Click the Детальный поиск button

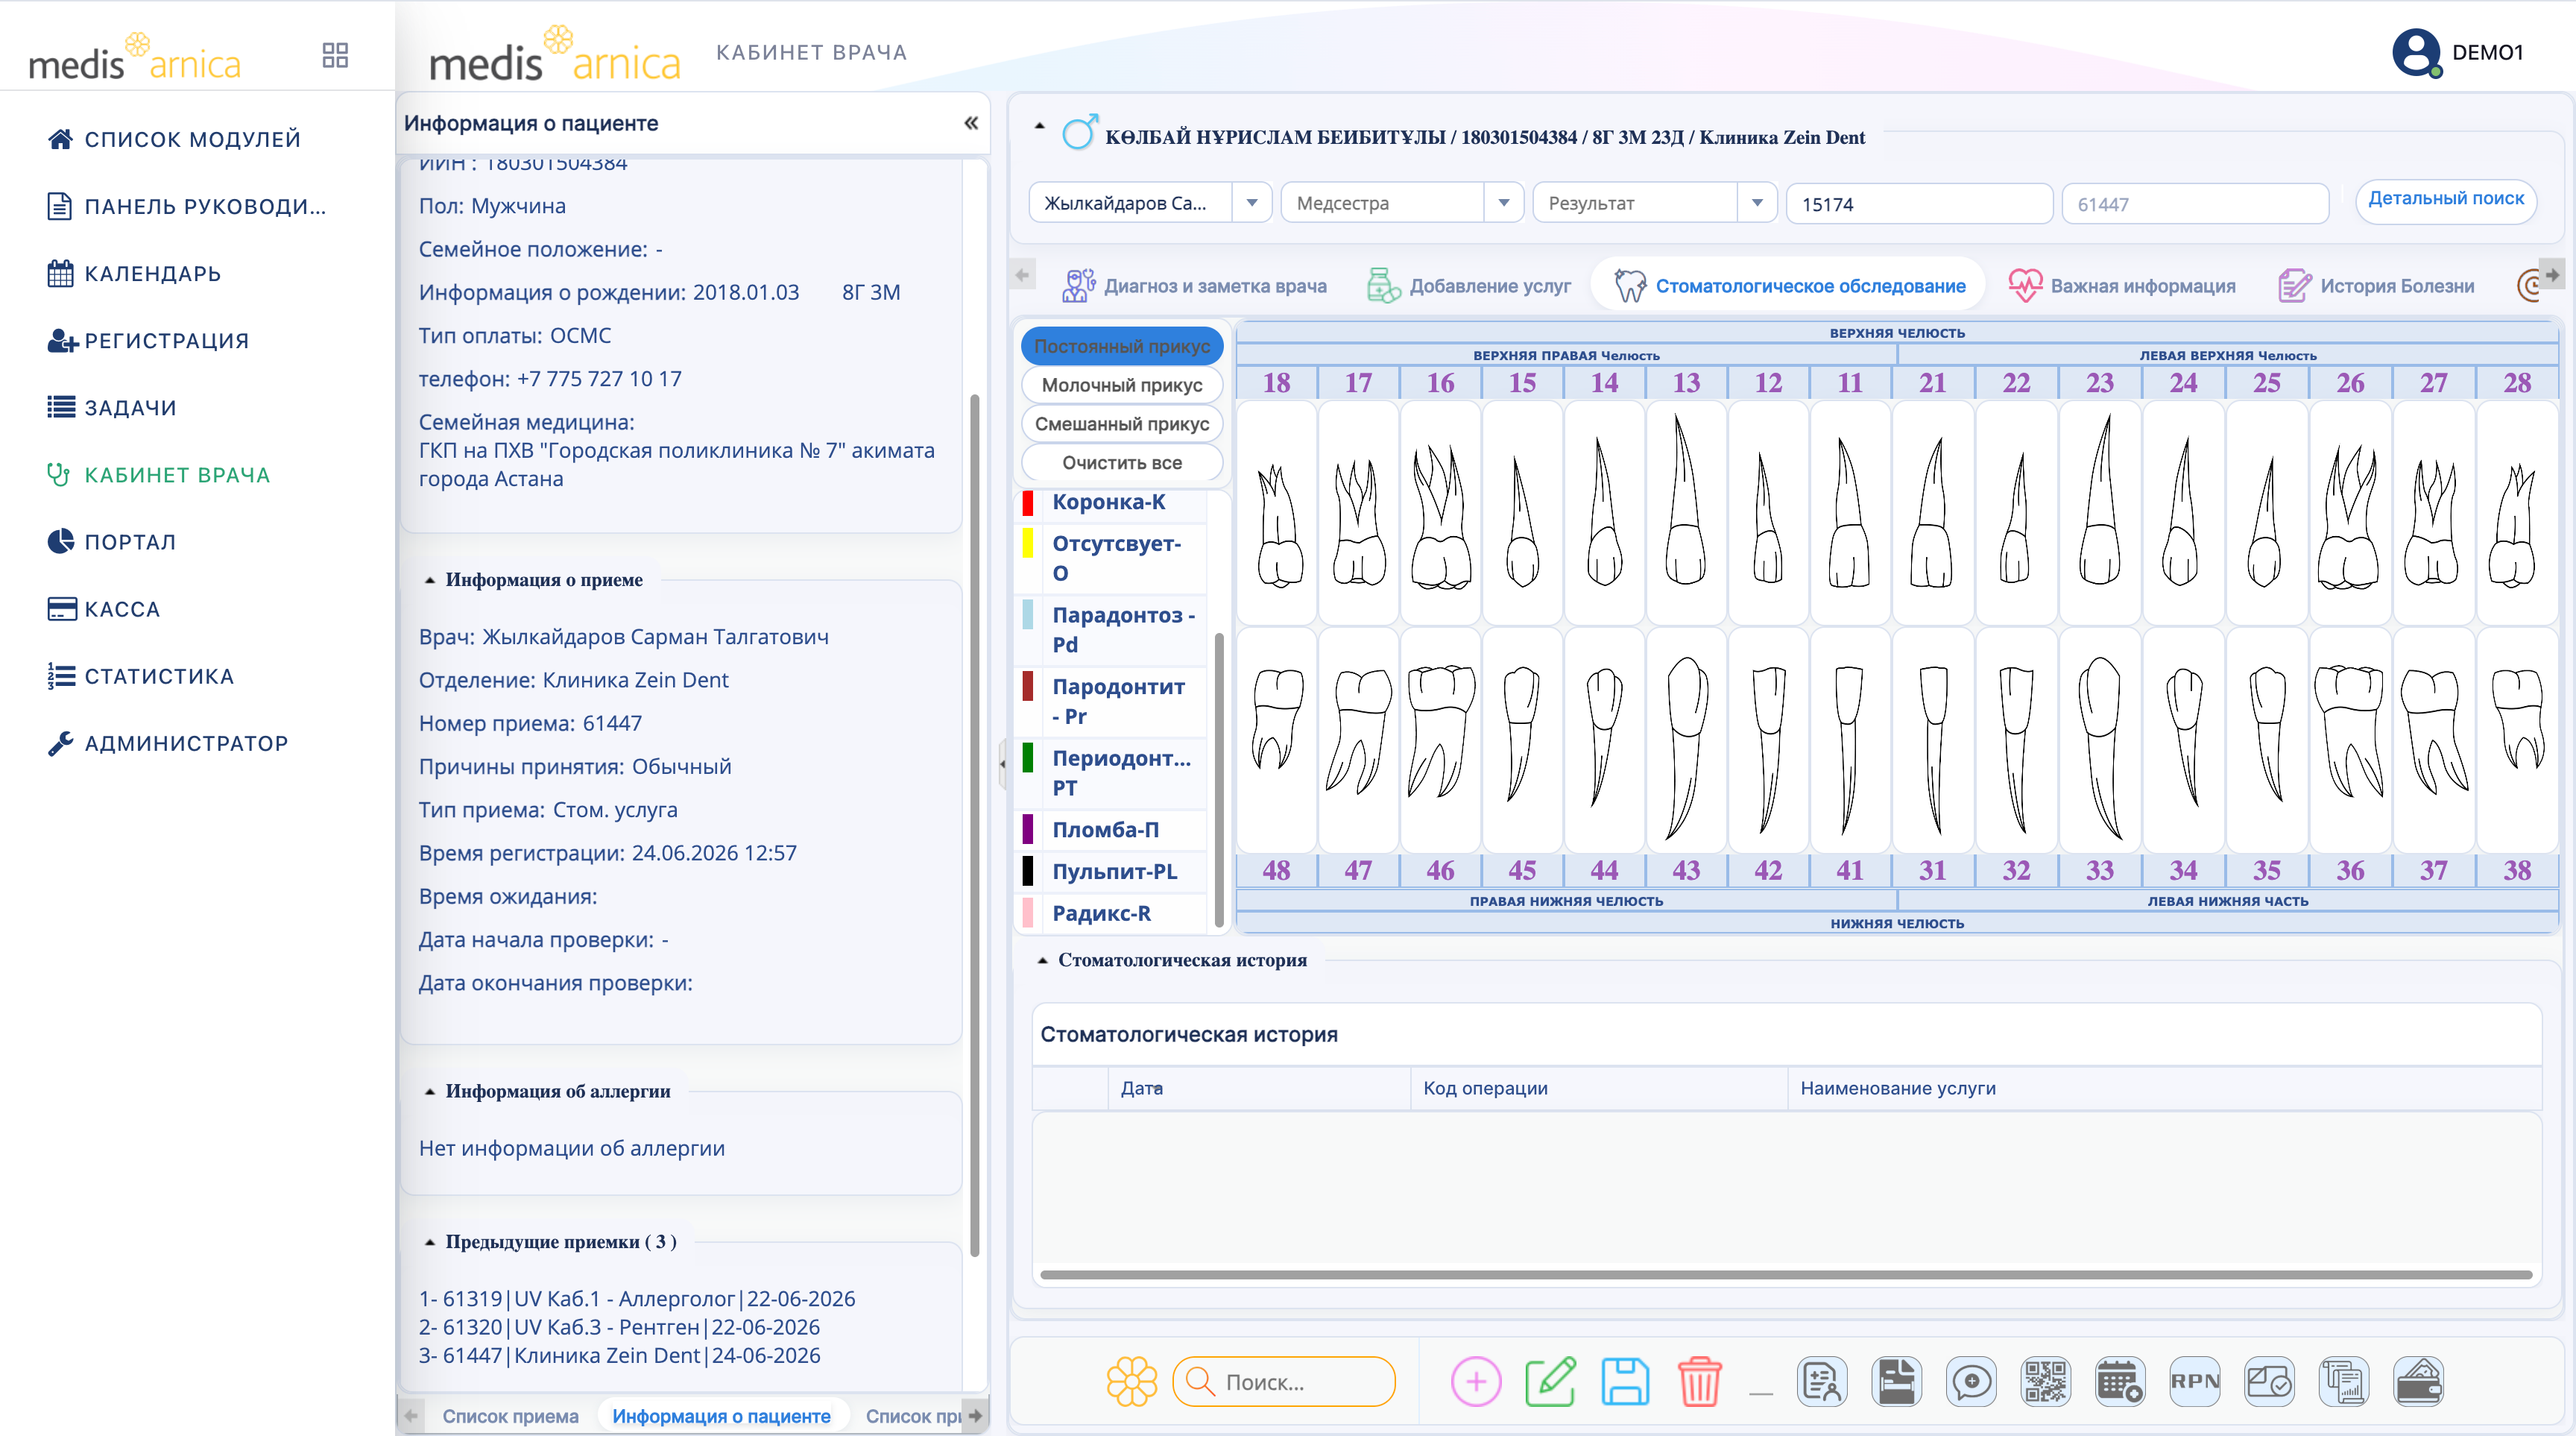click(2445, 199)
